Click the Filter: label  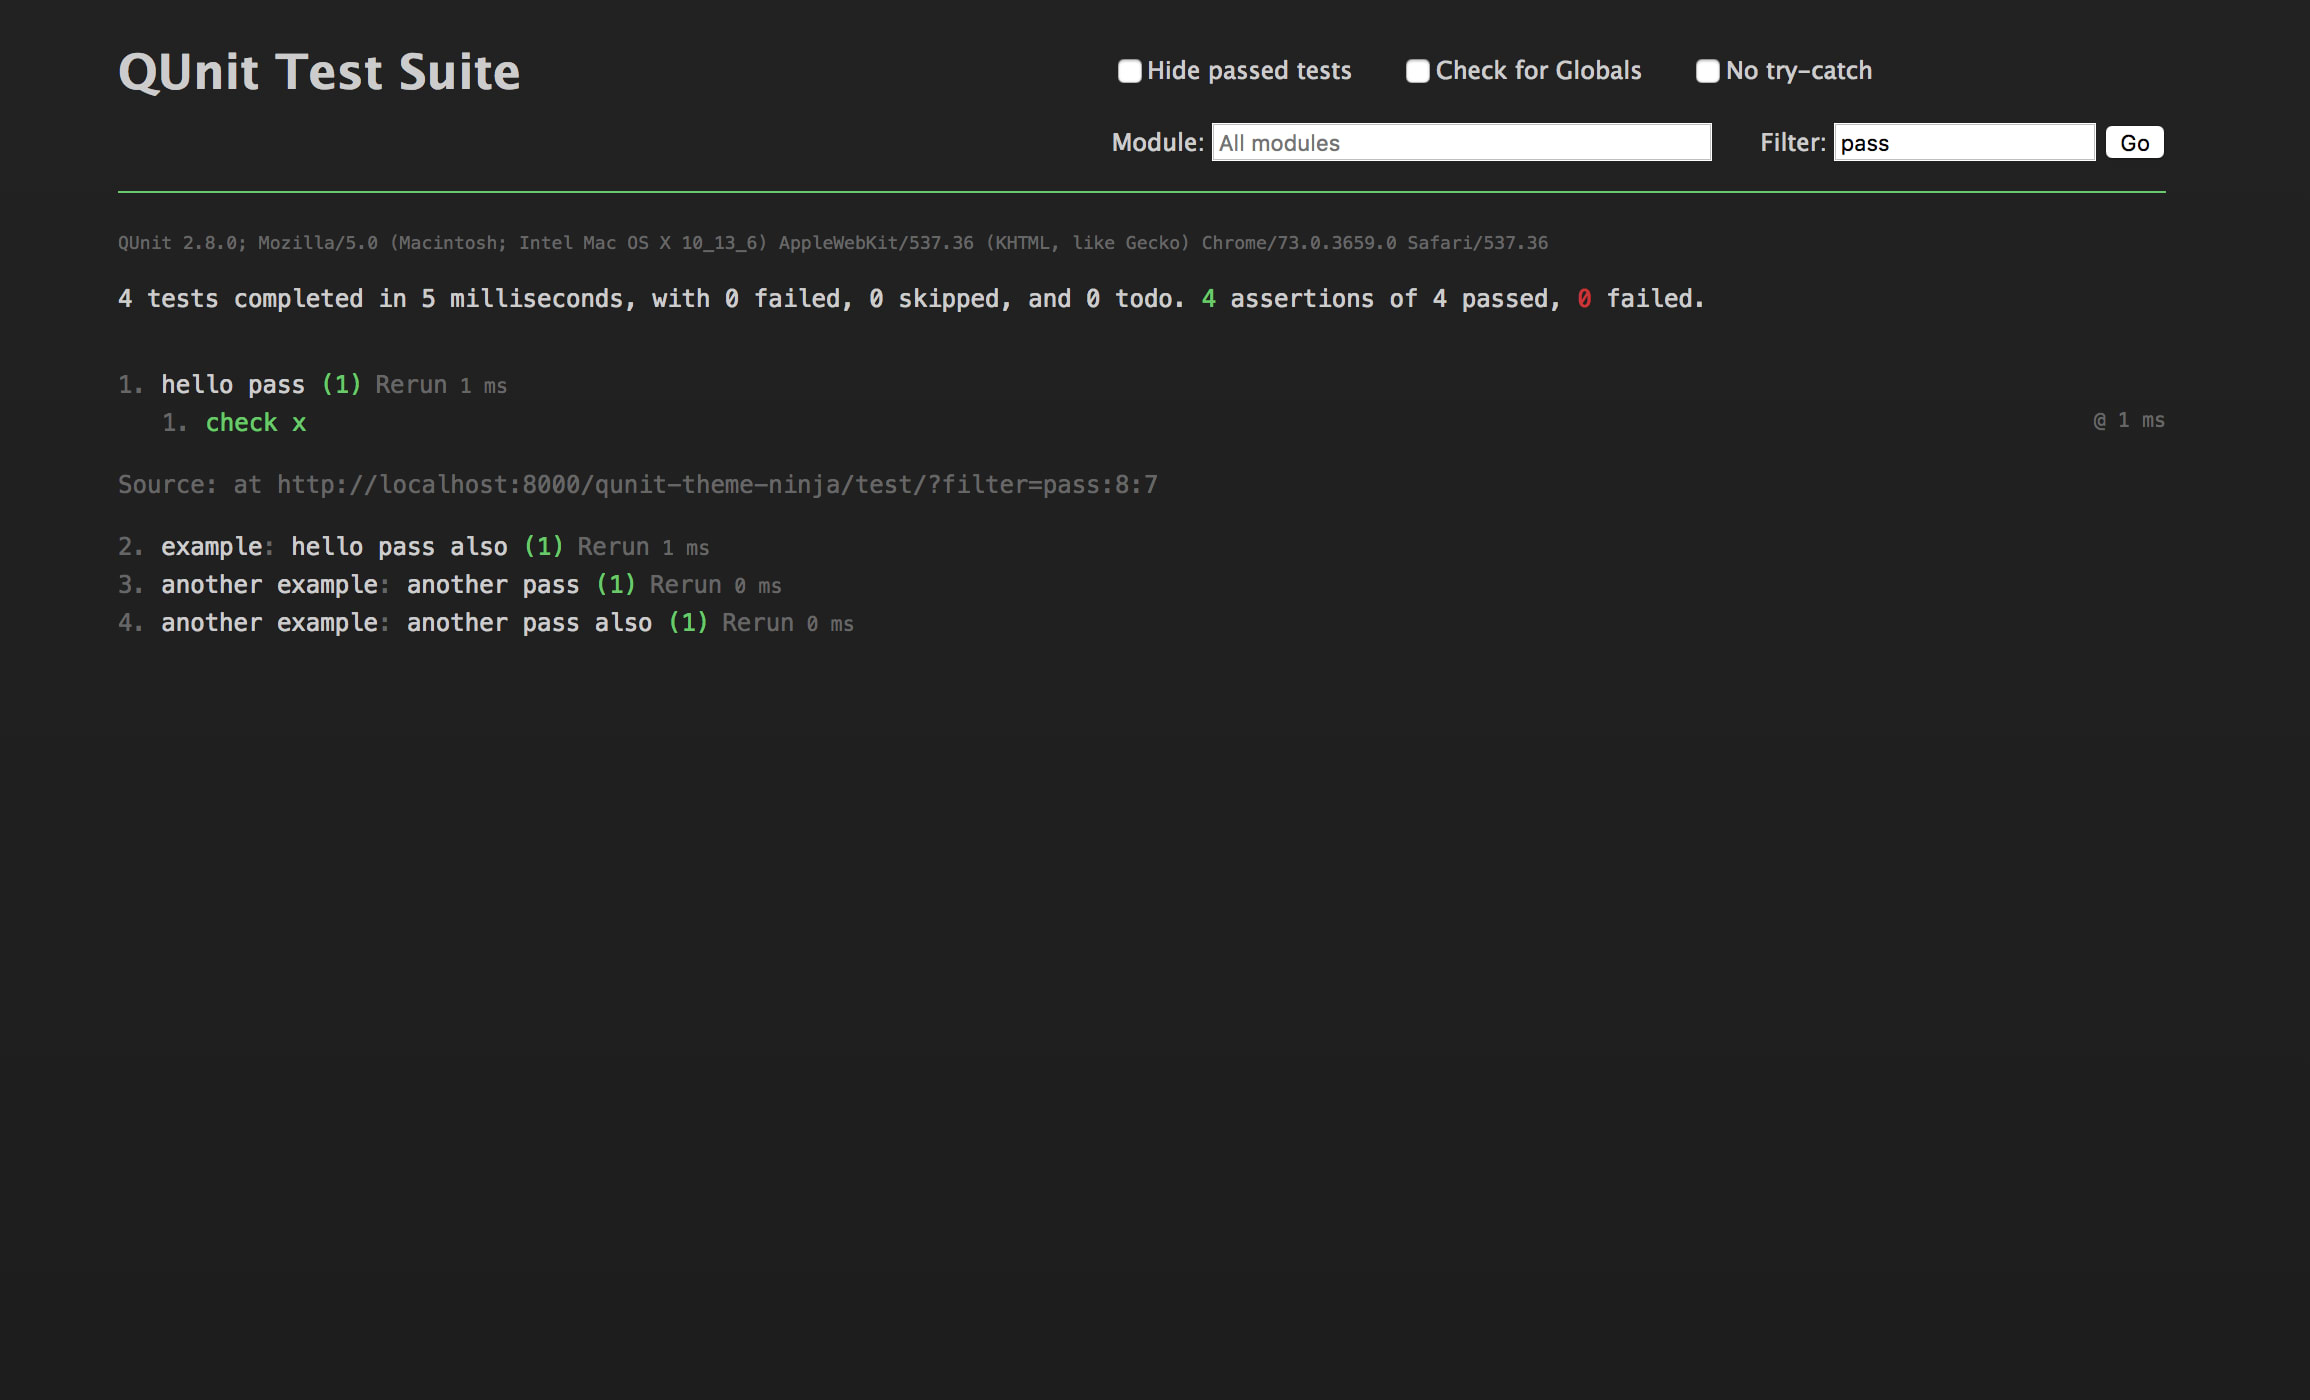point(1793,142)
